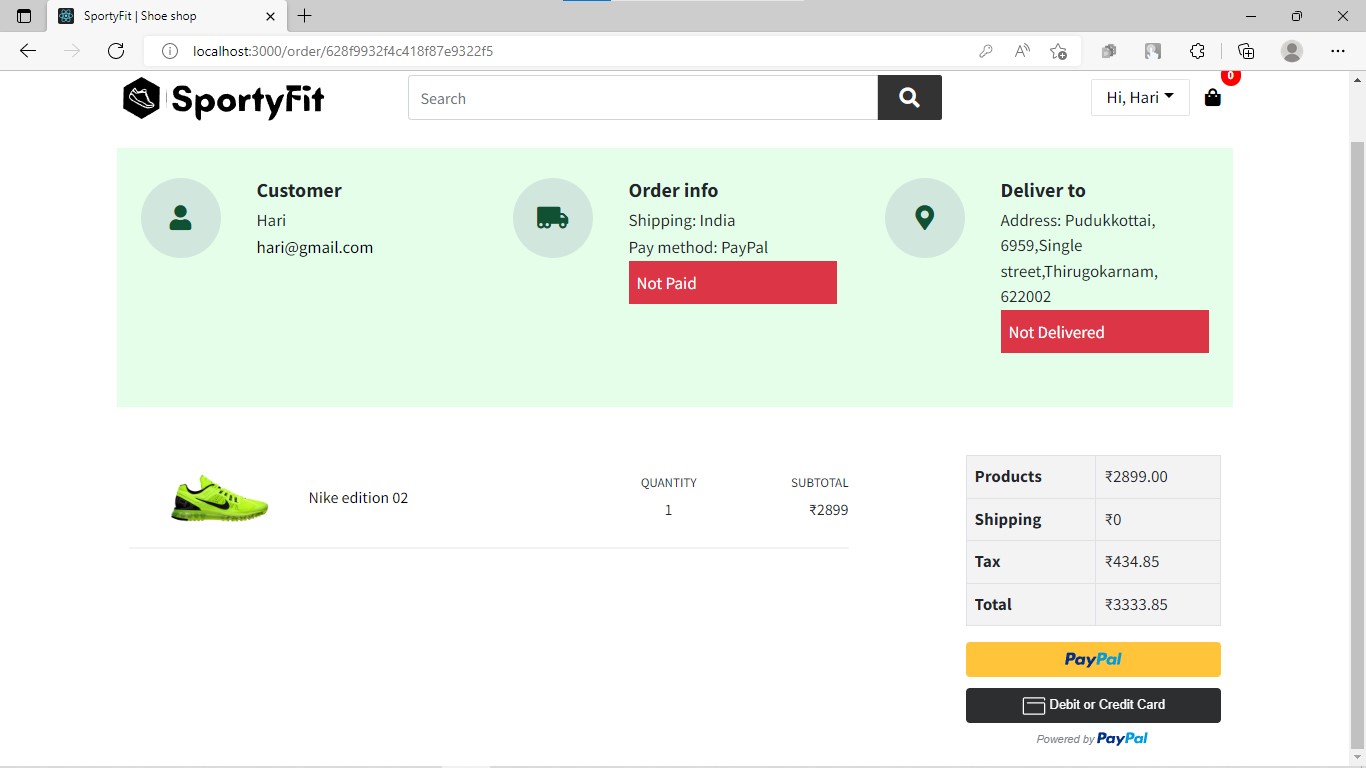Click the collections icon in the toolbar
This screenshot has height=768, width=1366.
1245,51
